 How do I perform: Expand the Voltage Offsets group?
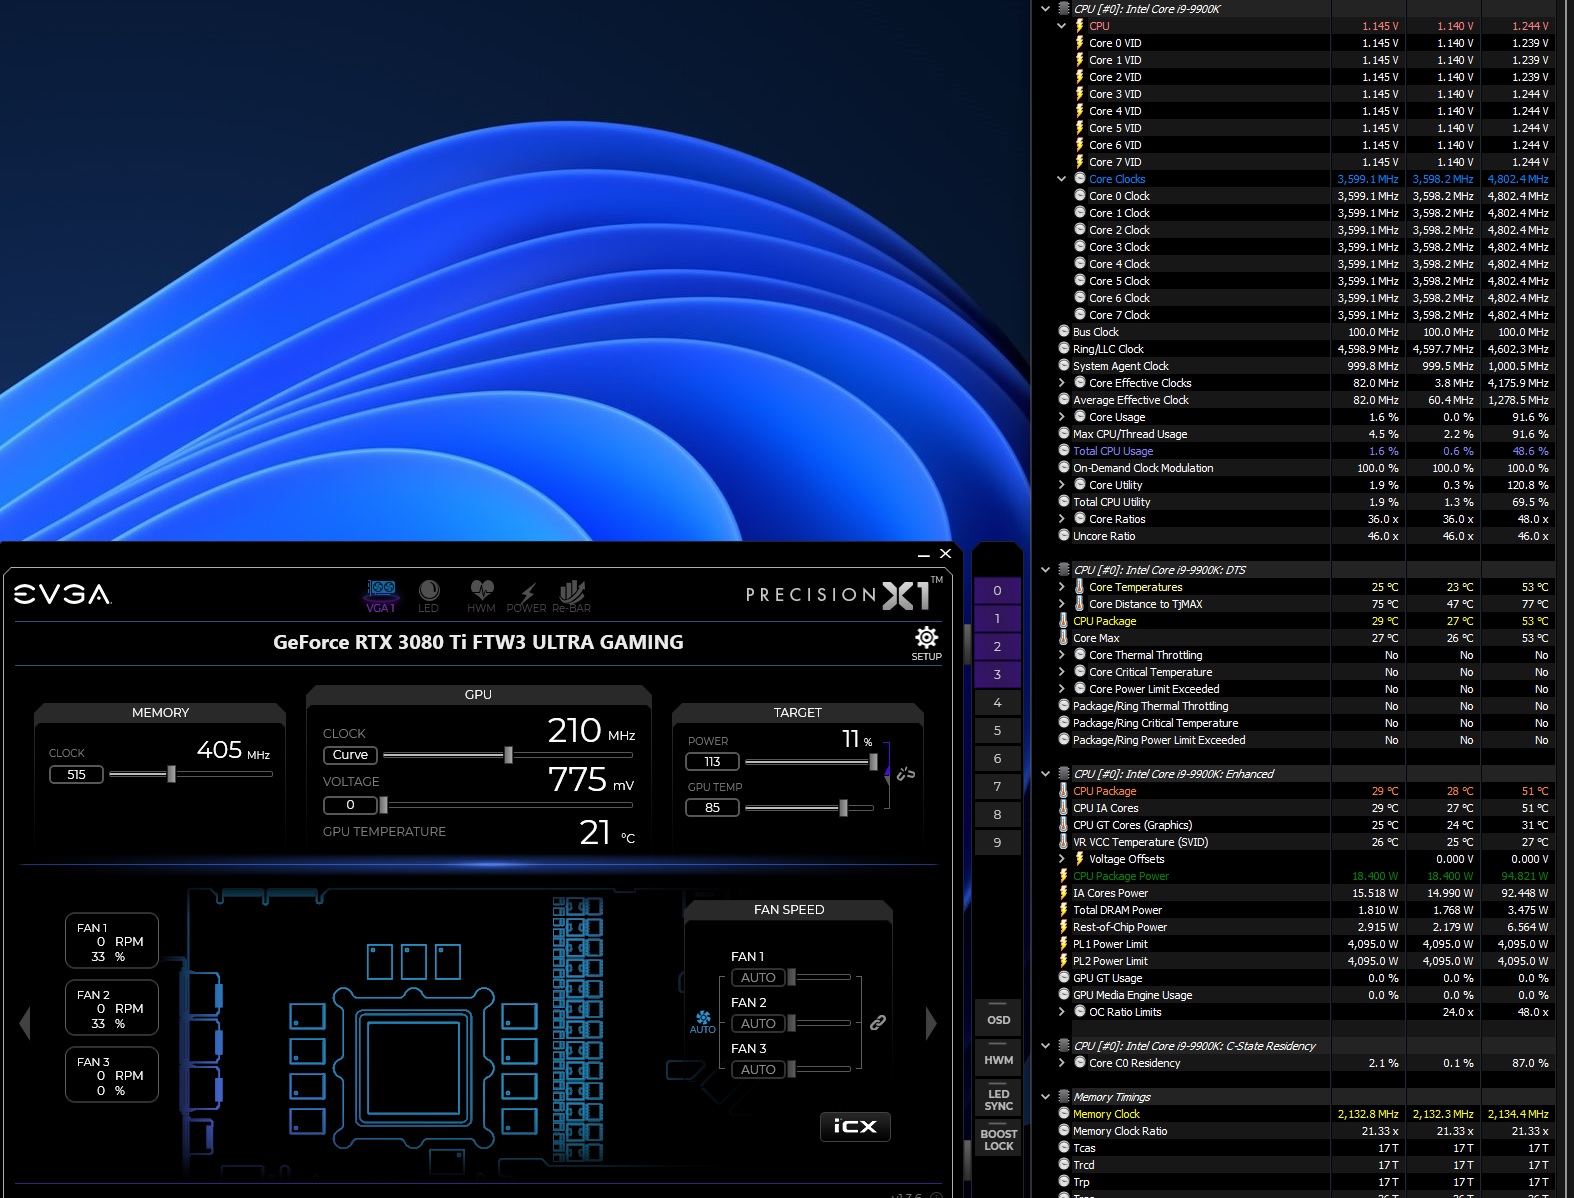[1062, 858]
